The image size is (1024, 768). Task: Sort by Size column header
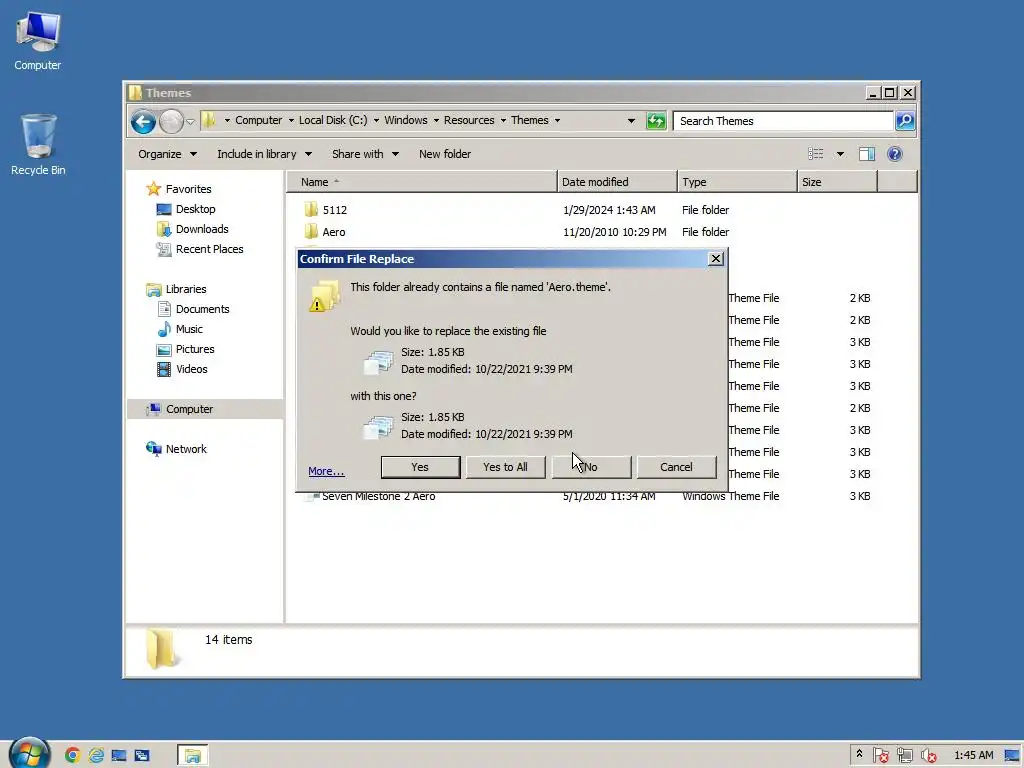(x=837, y=182)
